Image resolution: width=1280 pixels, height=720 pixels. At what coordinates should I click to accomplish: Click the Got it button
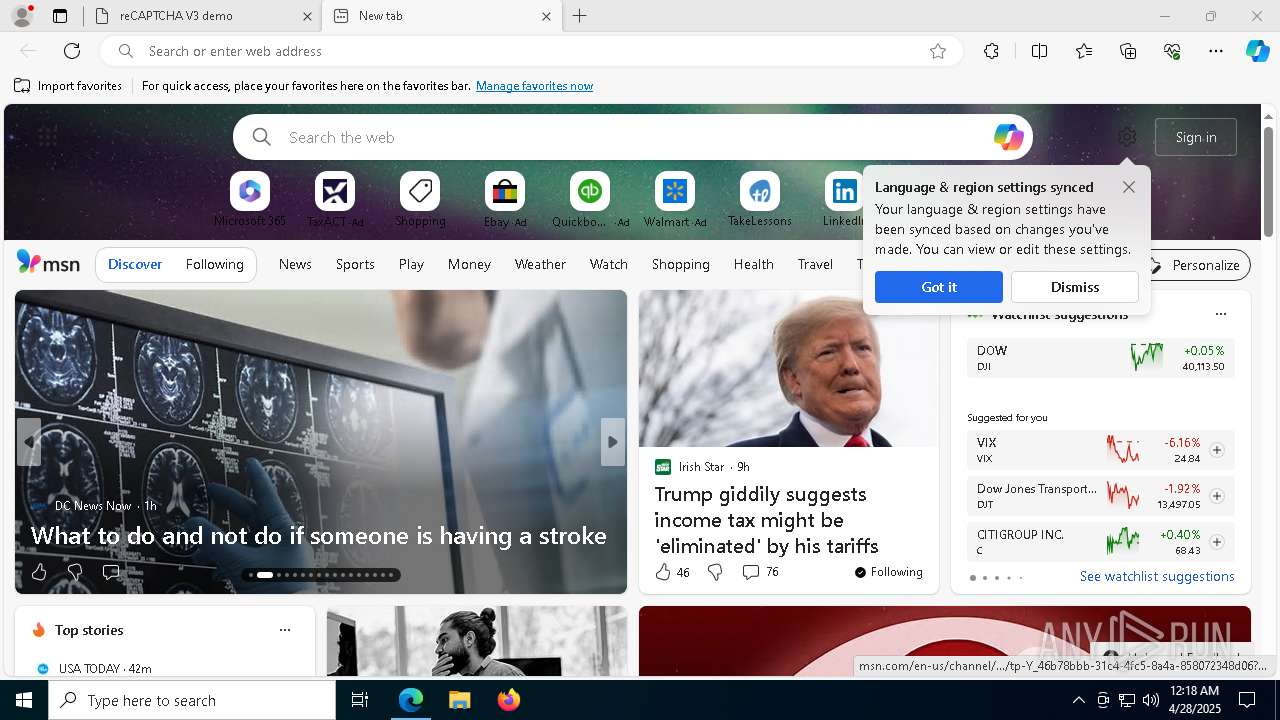click(939, 287)
